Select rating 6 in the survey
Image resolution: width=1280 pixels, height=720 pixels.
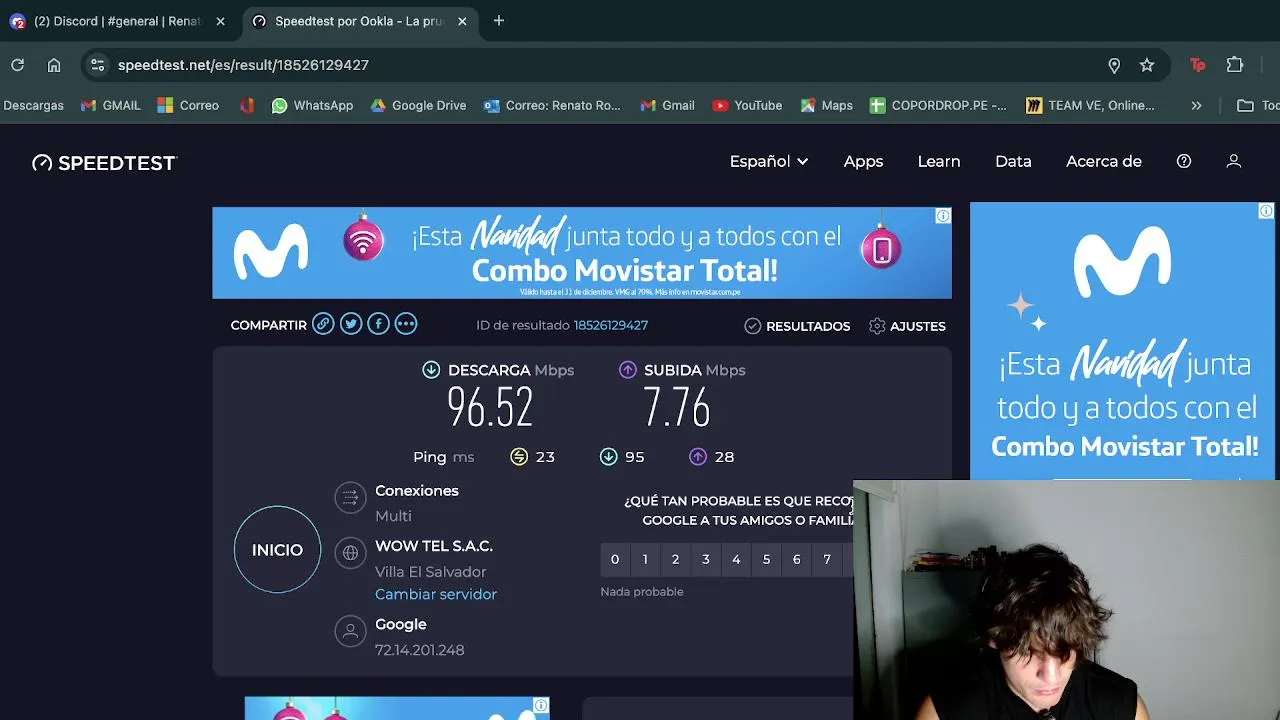[797, 559]
